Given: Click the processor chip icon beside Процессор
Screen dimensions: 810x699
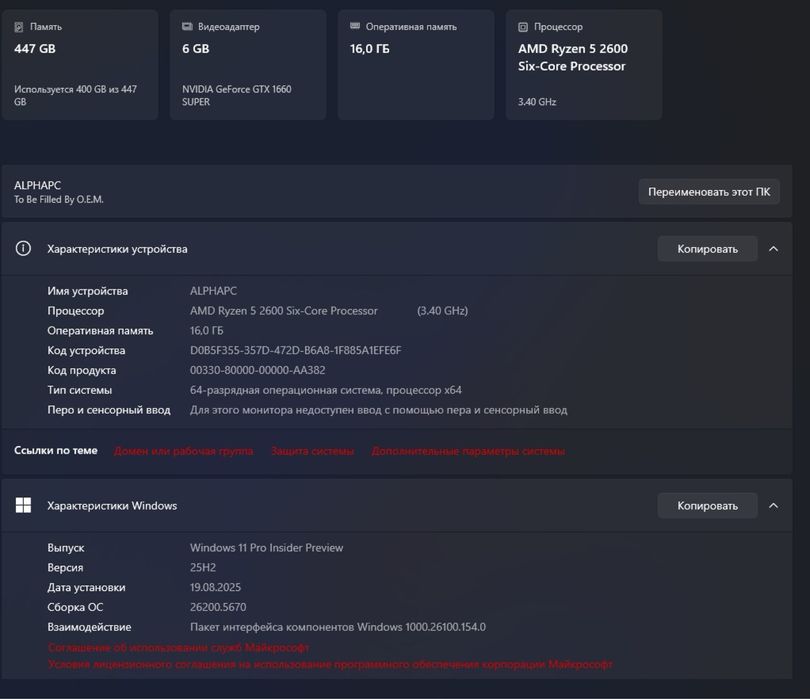Looking at the screenshot, I should tap(523, 27).
